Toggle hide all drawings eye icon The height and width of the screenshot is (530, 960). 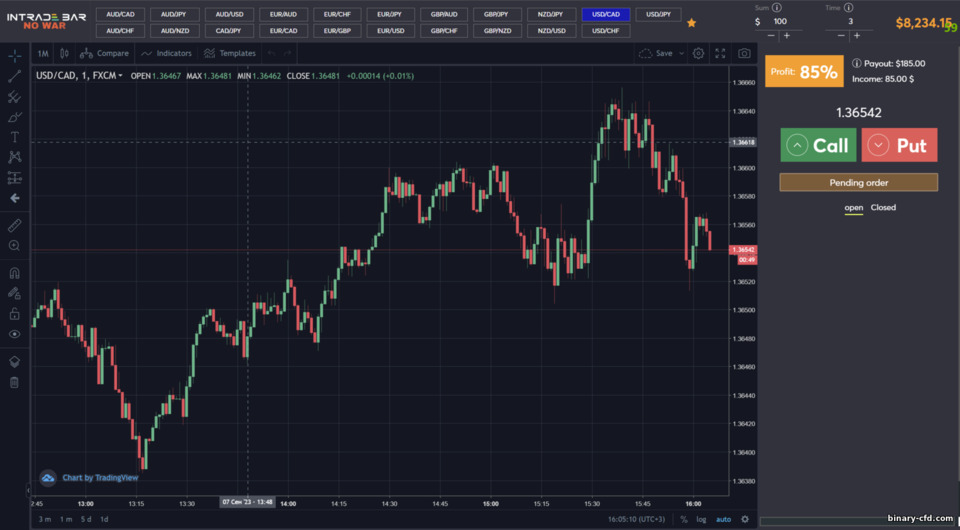coord(15,334)
